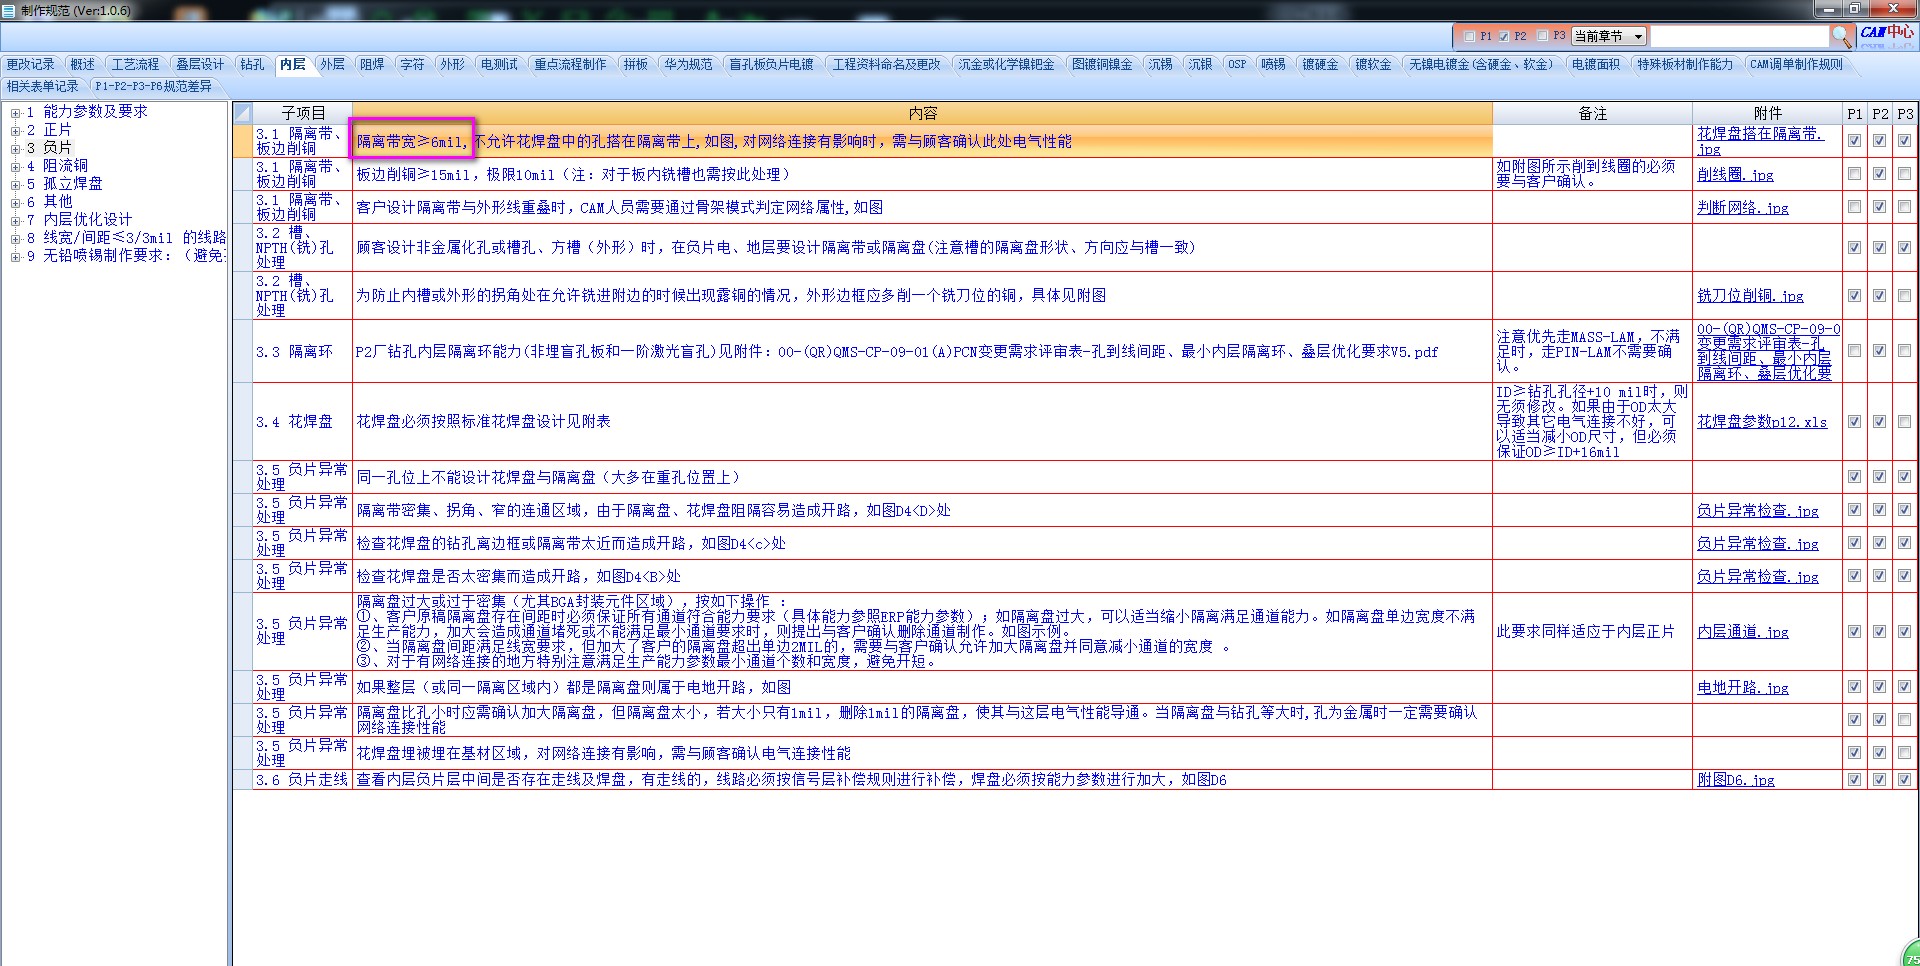The width and height of the screenshot is (1920, 966).
Task: Toggle P1 checkbox for 3.6 负片走线 row
Action: click(x=1855, y=780)
